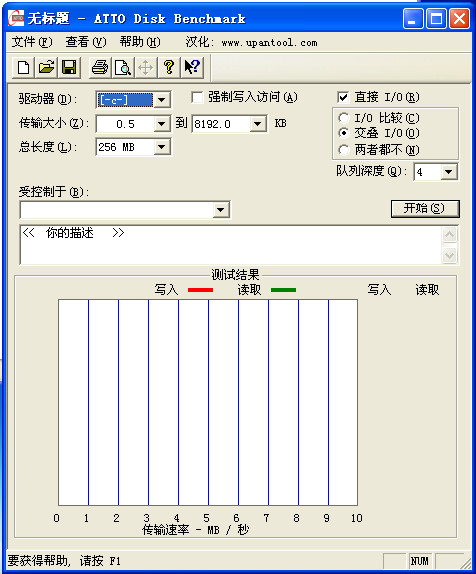The width and height of the screenshot is (476, 574).
Task: Click the red 写入 legend swatch
Action: click(200, 290)
